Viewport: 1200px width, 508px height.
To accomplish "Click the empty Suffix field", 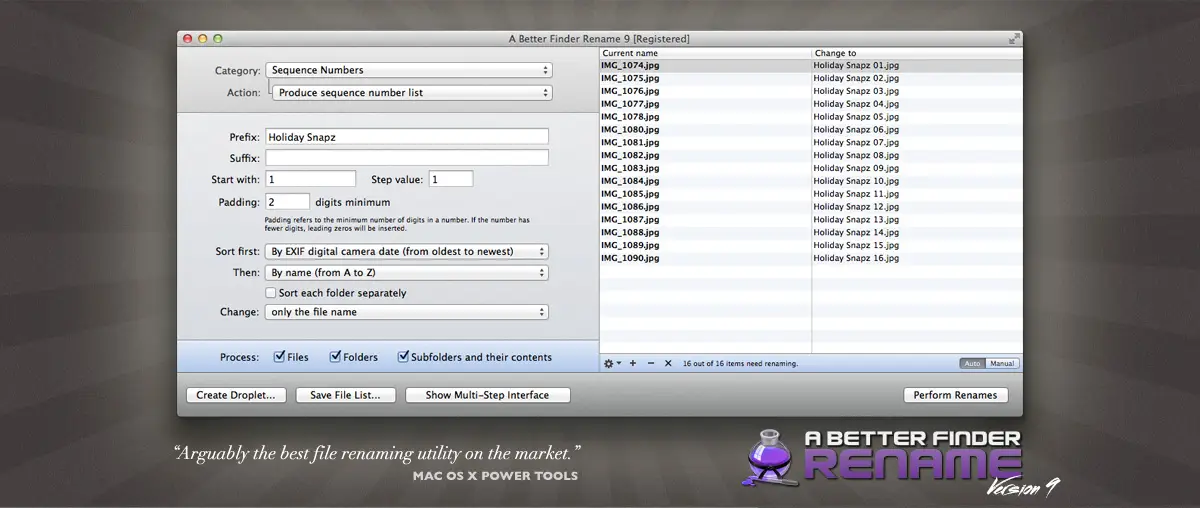I will click(407, 158).
